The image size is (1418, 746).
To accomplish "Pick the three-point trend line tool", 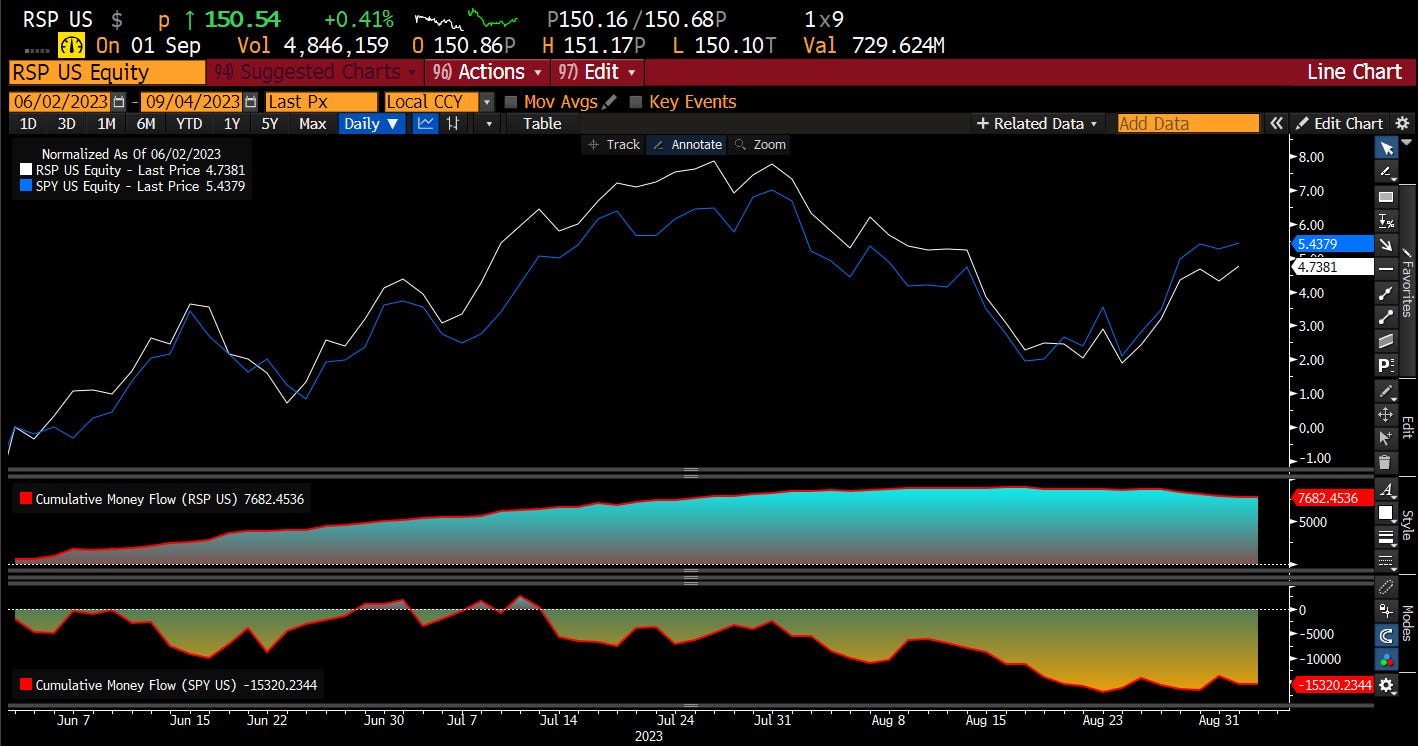I will pyautogui.click(x=1386, y=293).
